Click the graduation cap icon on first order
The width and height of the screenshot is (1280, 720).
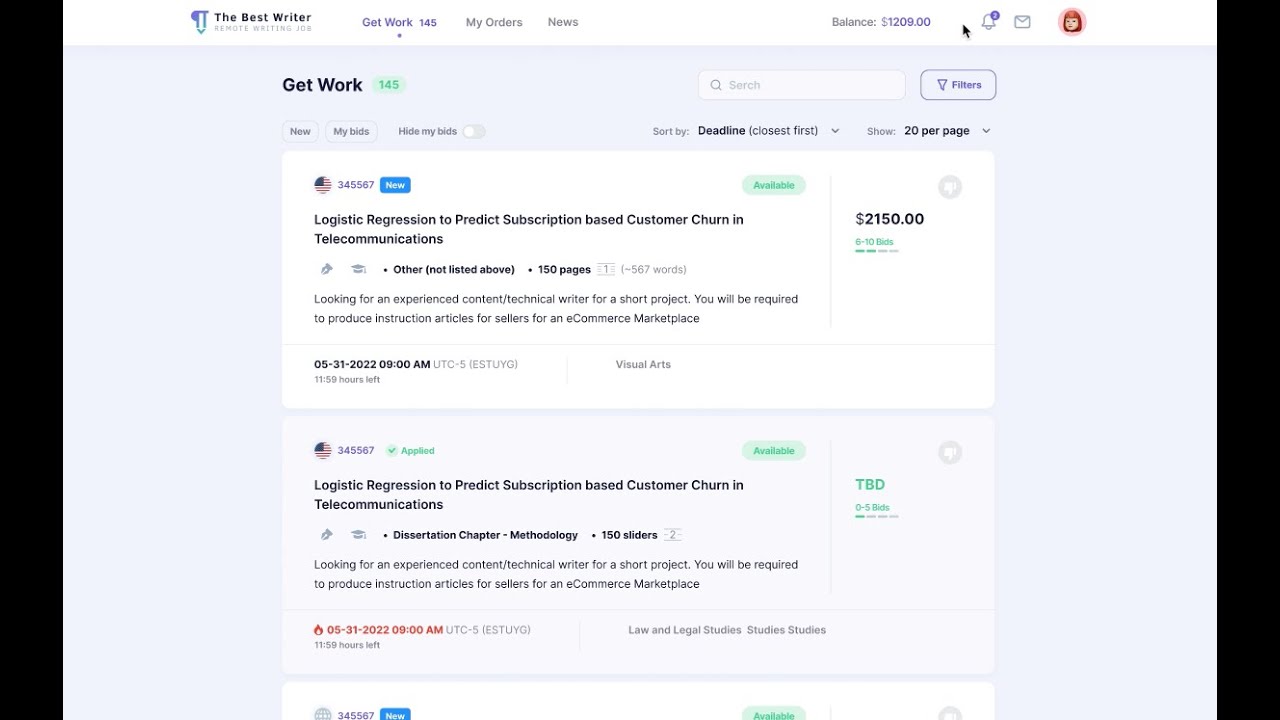pyautogui.click(x=358, y=269)
